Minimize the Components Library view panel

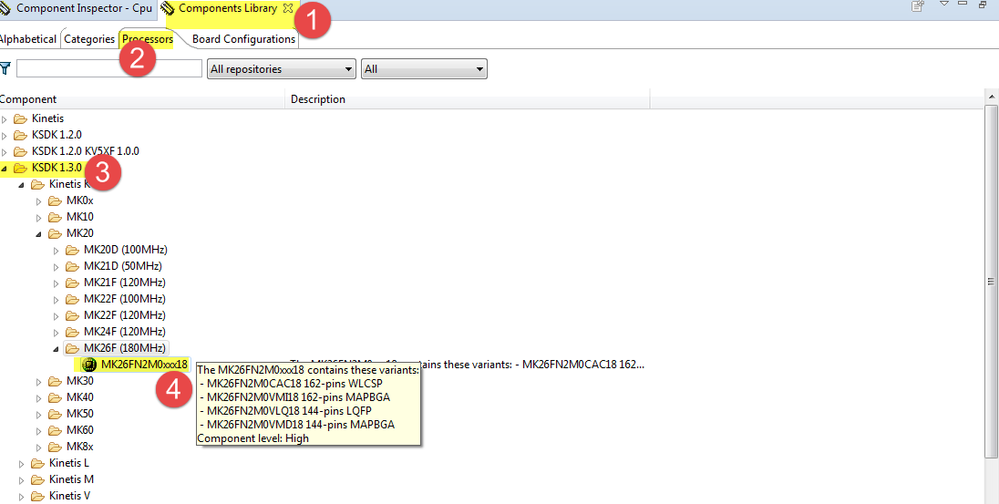click(964, 4)
